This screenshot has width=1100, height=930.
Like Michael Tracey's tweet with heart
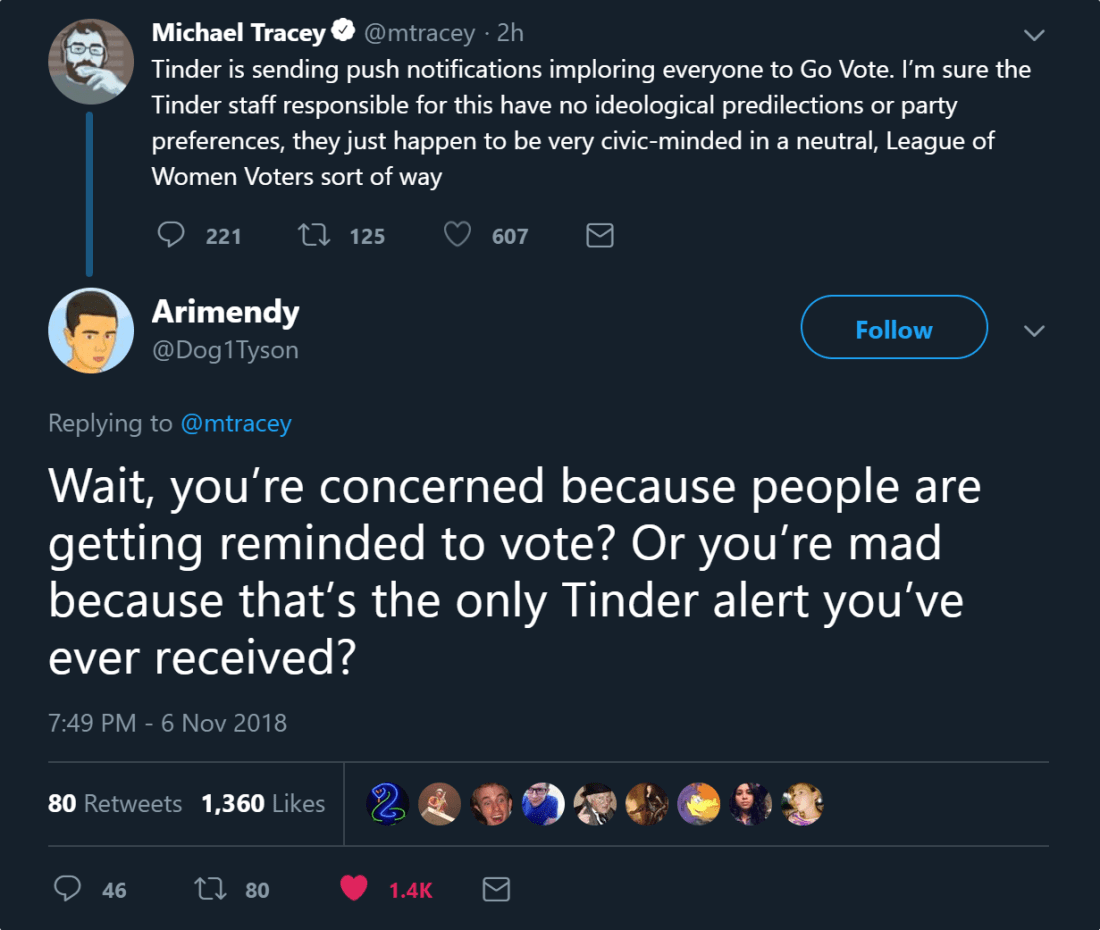tap(457, 235)
